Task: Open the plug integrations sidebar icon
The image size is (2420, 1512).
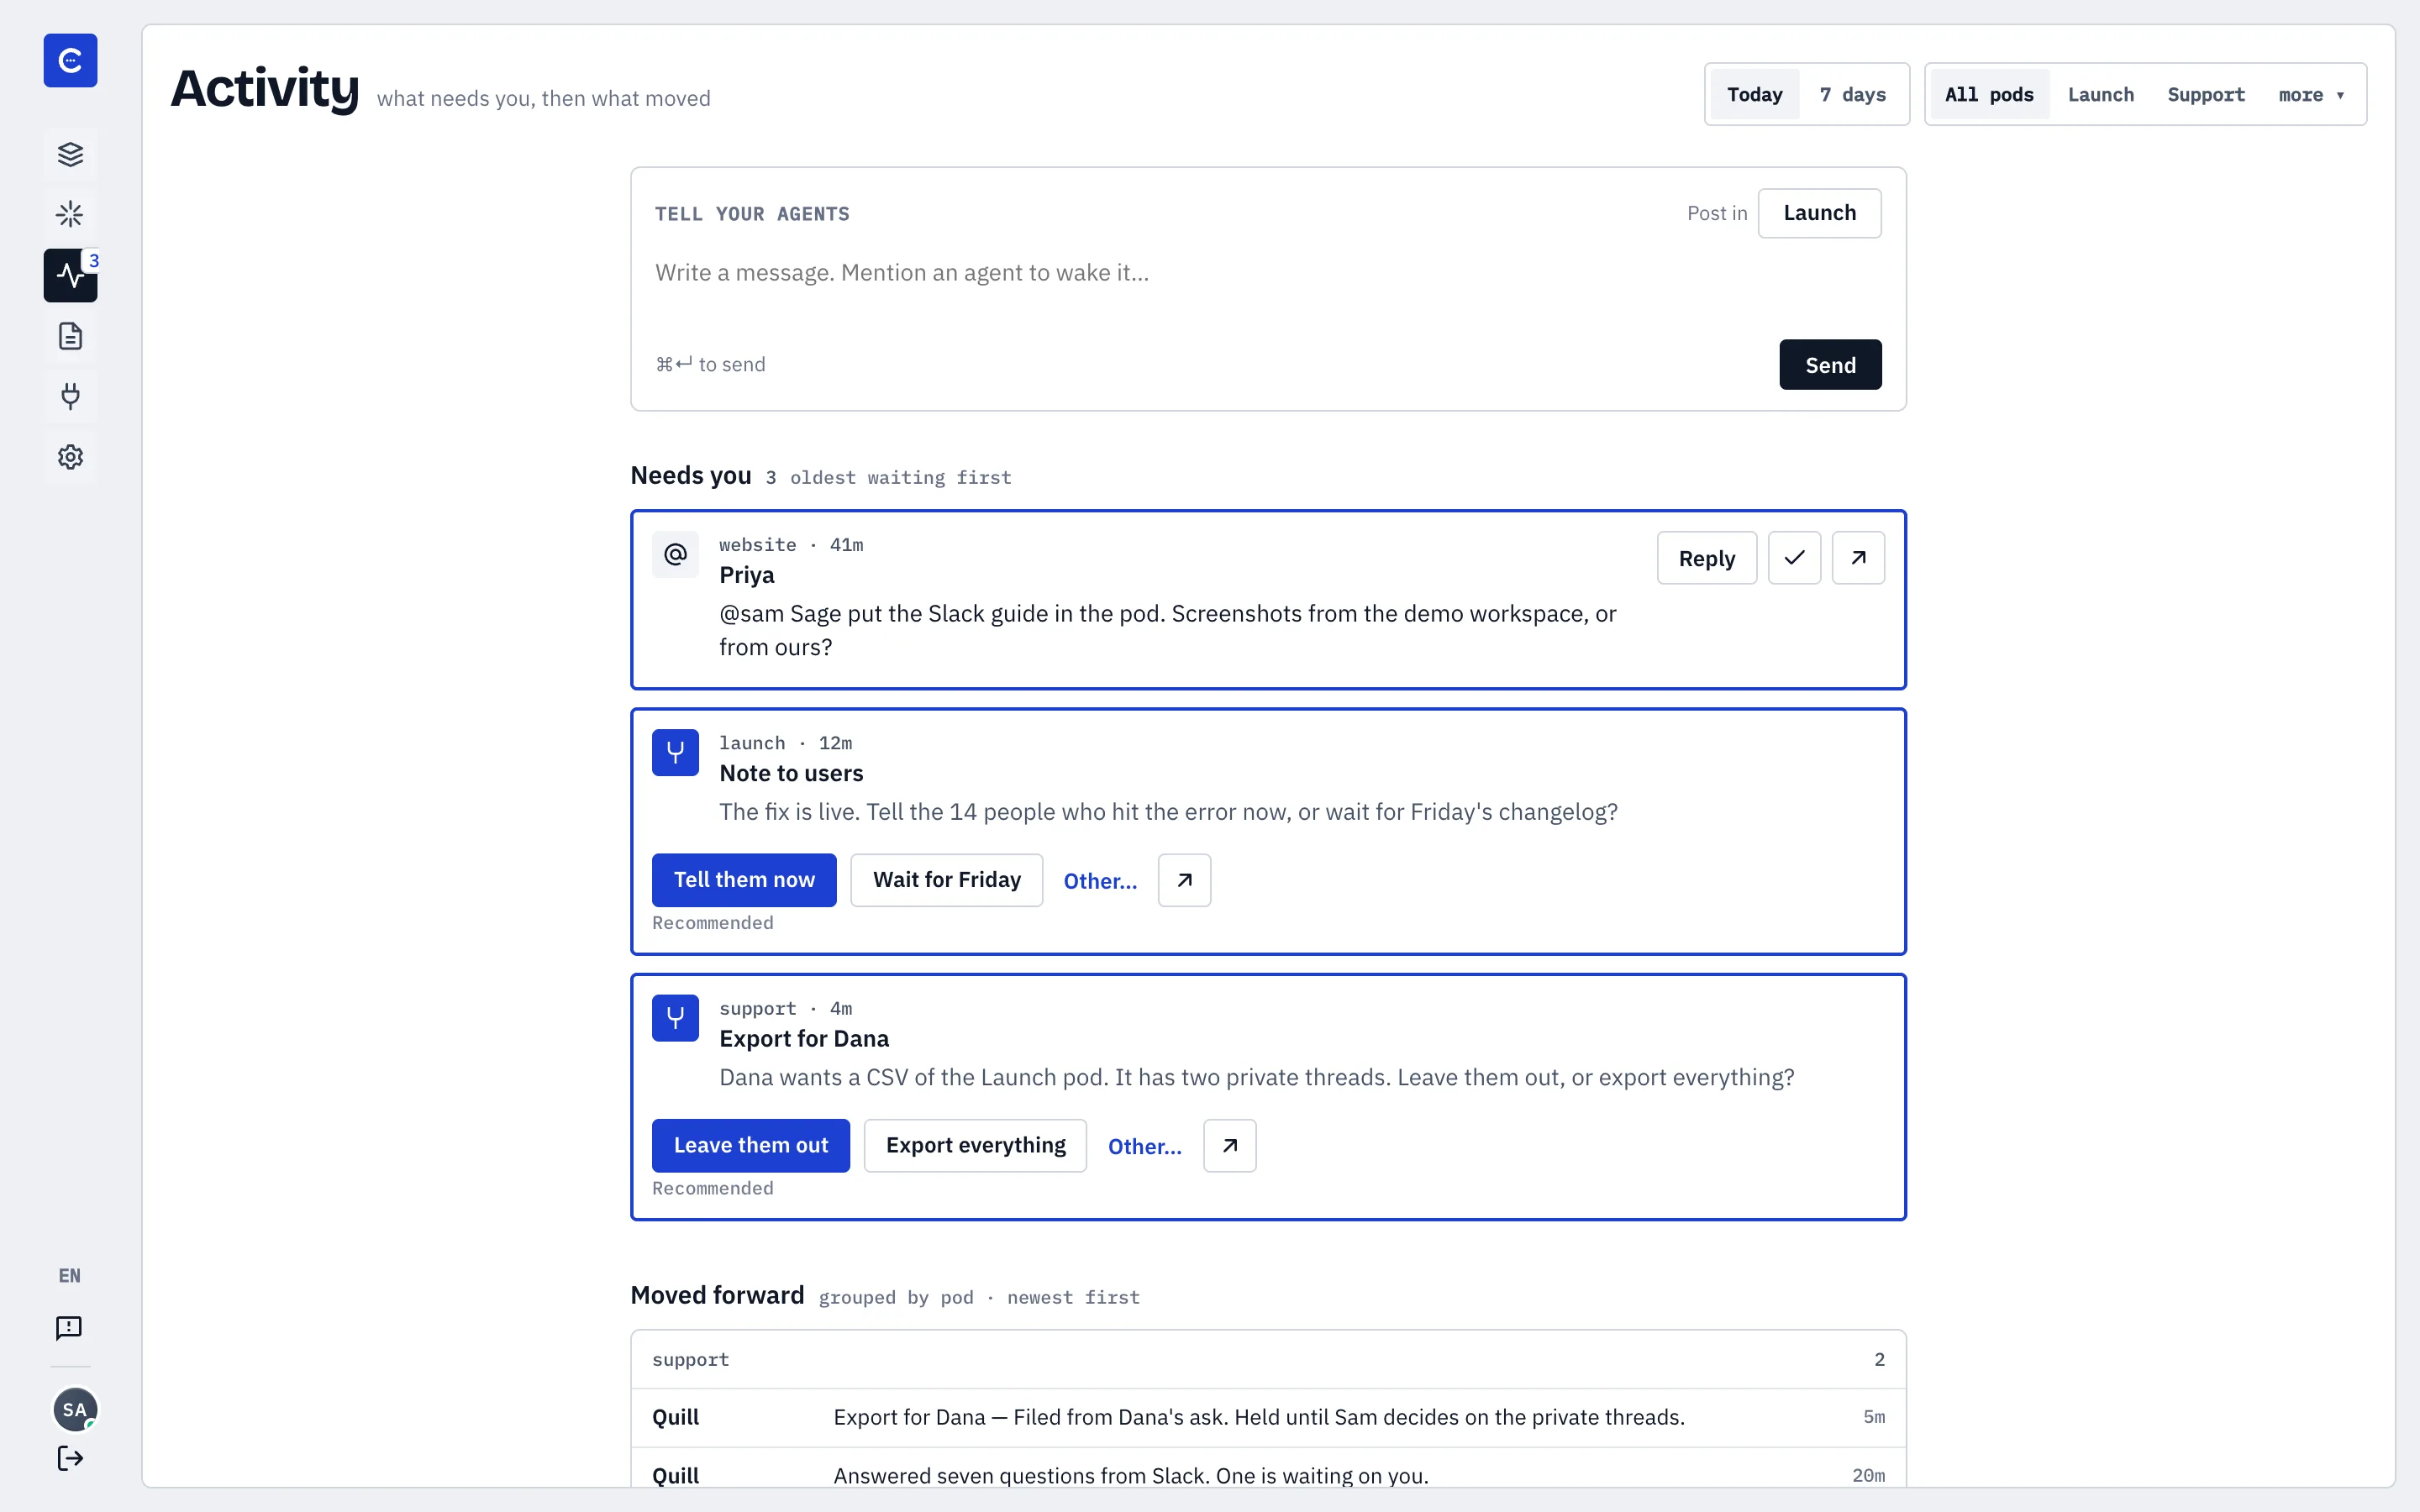Action: (70, 396)
